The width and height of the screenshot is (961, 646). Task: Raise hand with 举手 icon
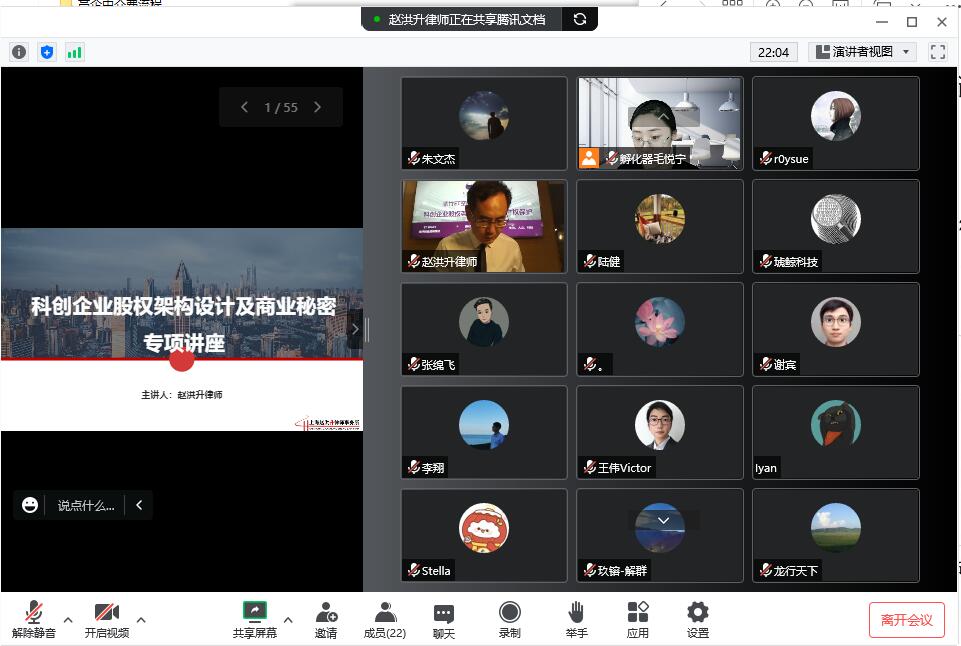(576, 619)
